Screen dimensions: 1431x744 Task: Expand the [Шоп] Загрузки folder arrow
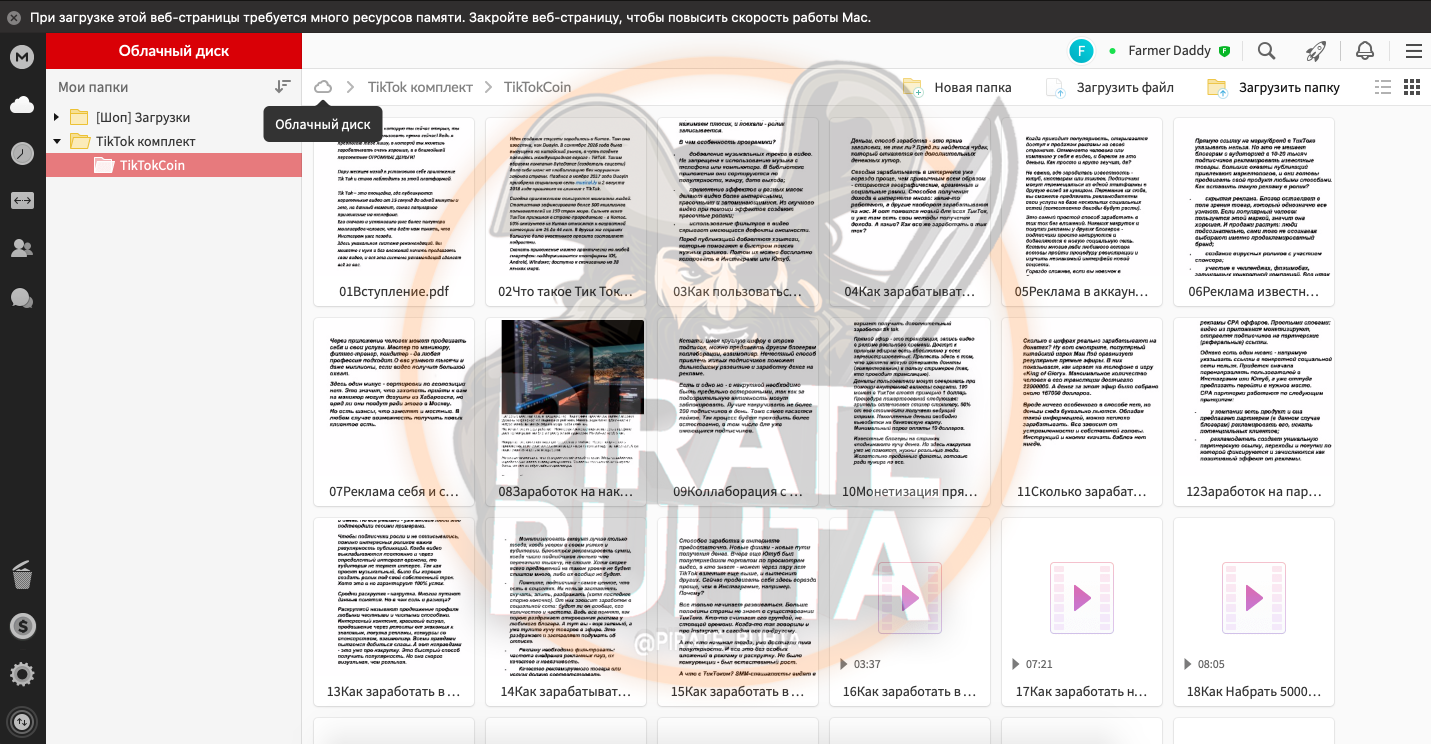pos(57,118)
